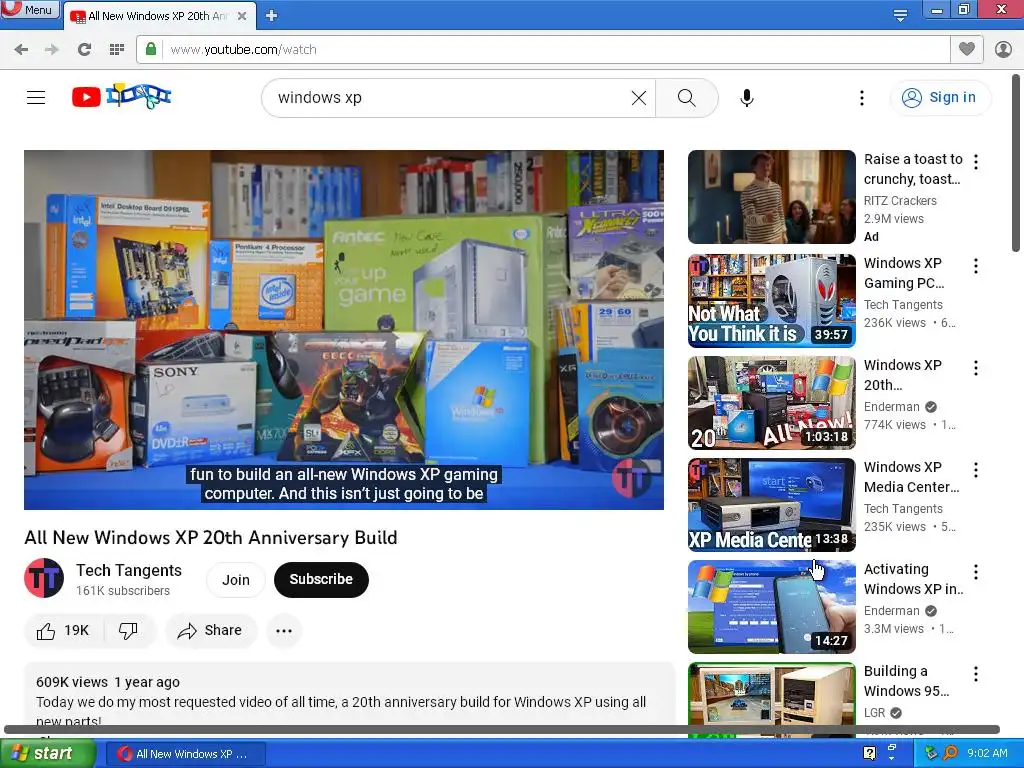Go to YouTube home via logo
This screenshot has height=768, width=1024.
pyautogui.click(x=121, y=97)
